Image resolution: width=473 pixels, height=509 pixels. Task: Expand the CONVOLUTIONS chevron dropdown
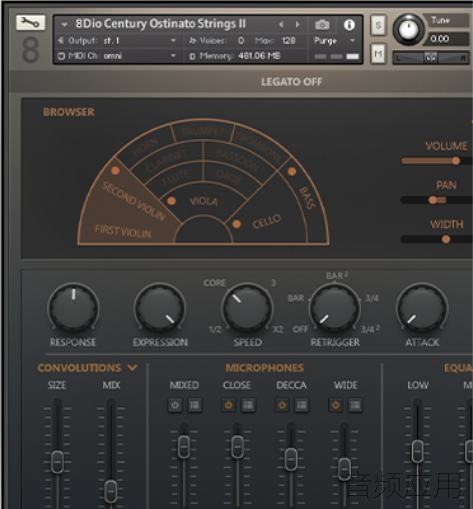coord(132,368)
